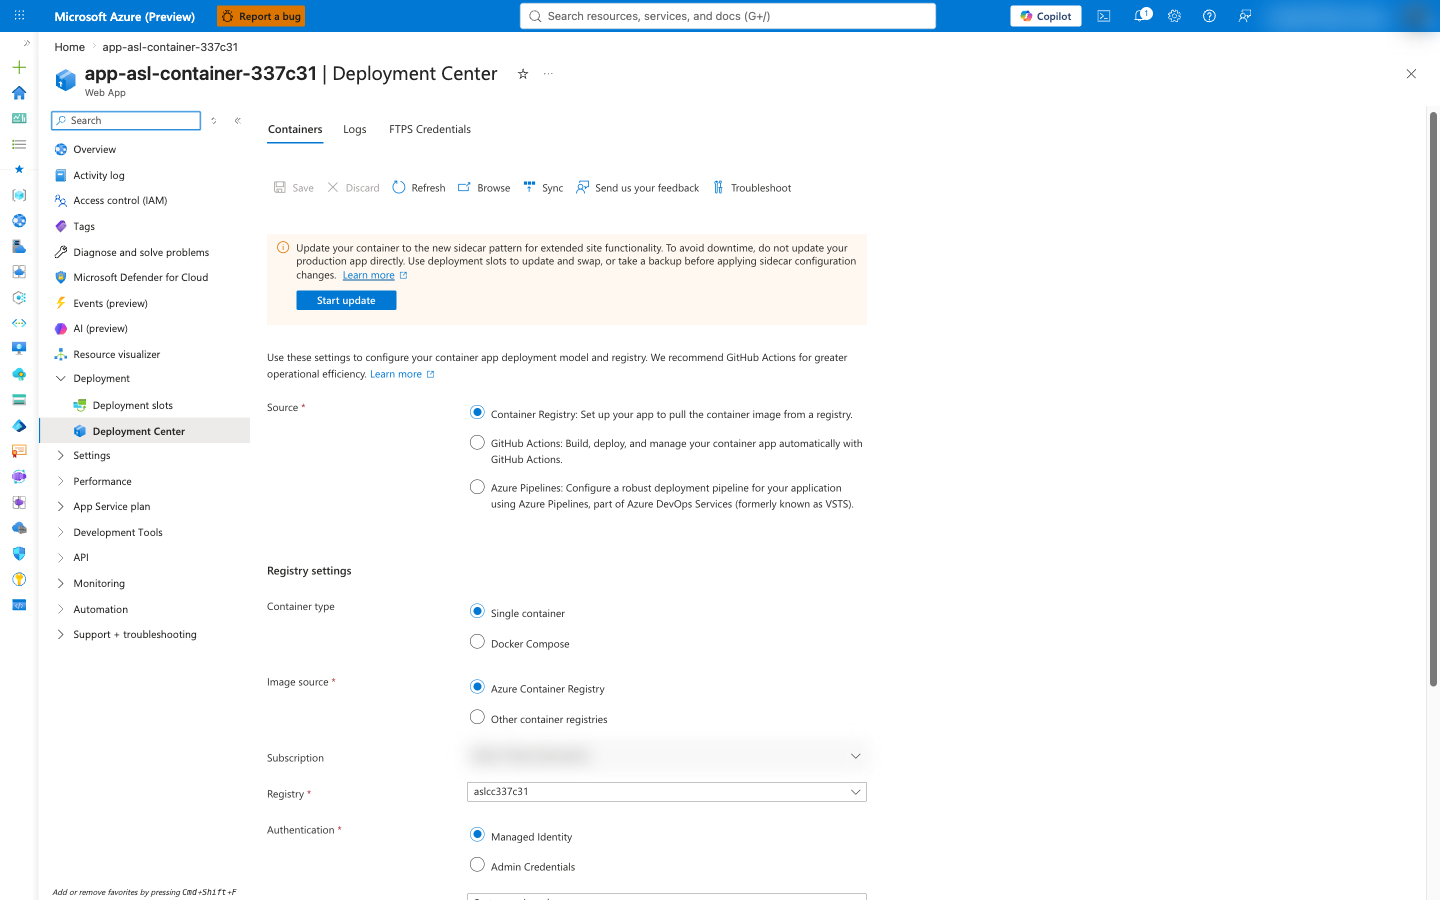Select Managed Identity authentication
This screenshot has width=1440, height=900.
tap(477, 835)
